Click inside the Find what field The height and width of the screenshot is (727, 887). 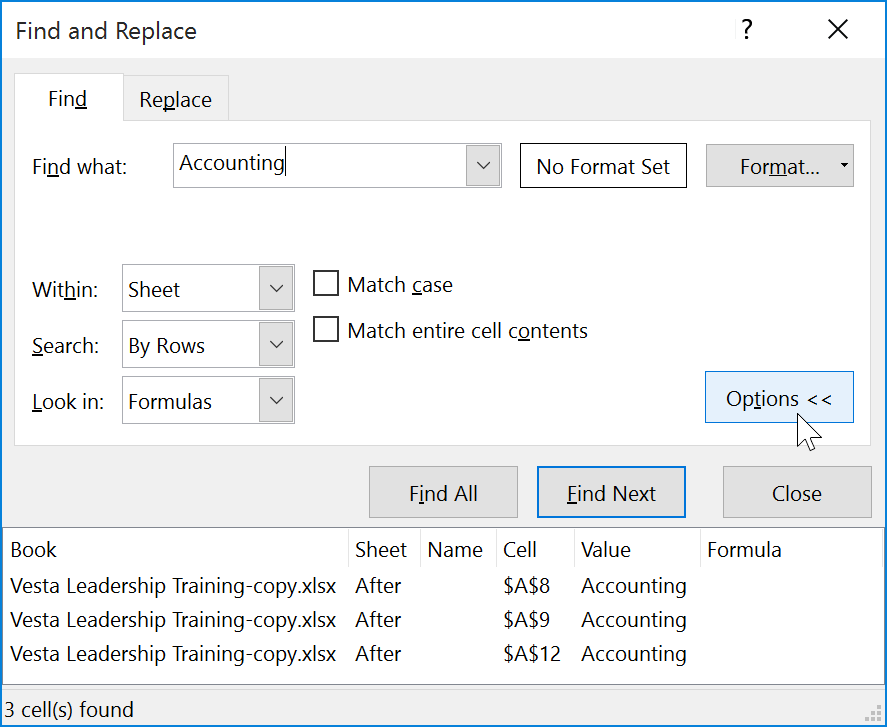click(320, 166)
